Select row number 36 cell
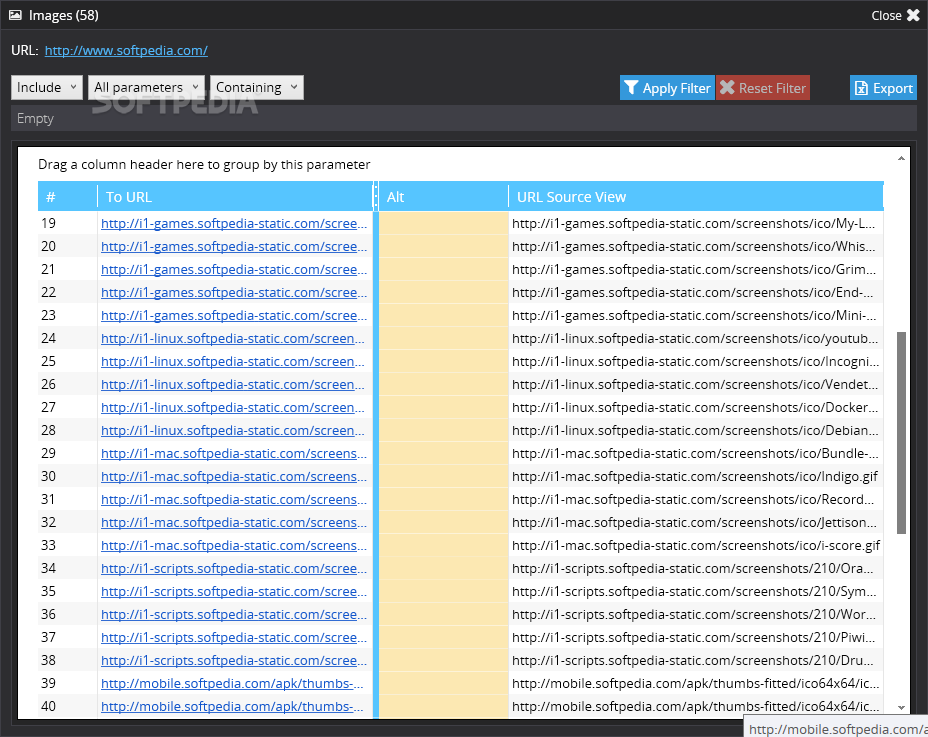 67,615
